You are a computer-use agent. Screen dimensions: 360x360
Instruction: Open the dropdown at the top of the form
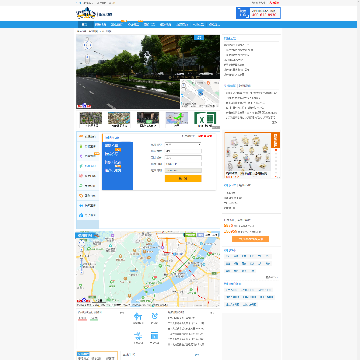click(x=183, y=145)
